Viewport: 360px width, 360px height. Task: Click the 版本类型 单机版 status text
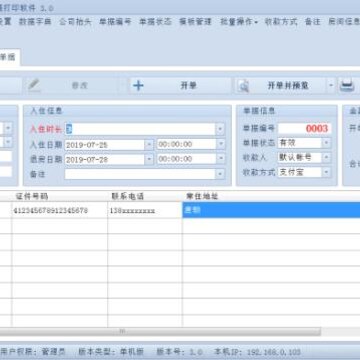[x=111, y=352]
